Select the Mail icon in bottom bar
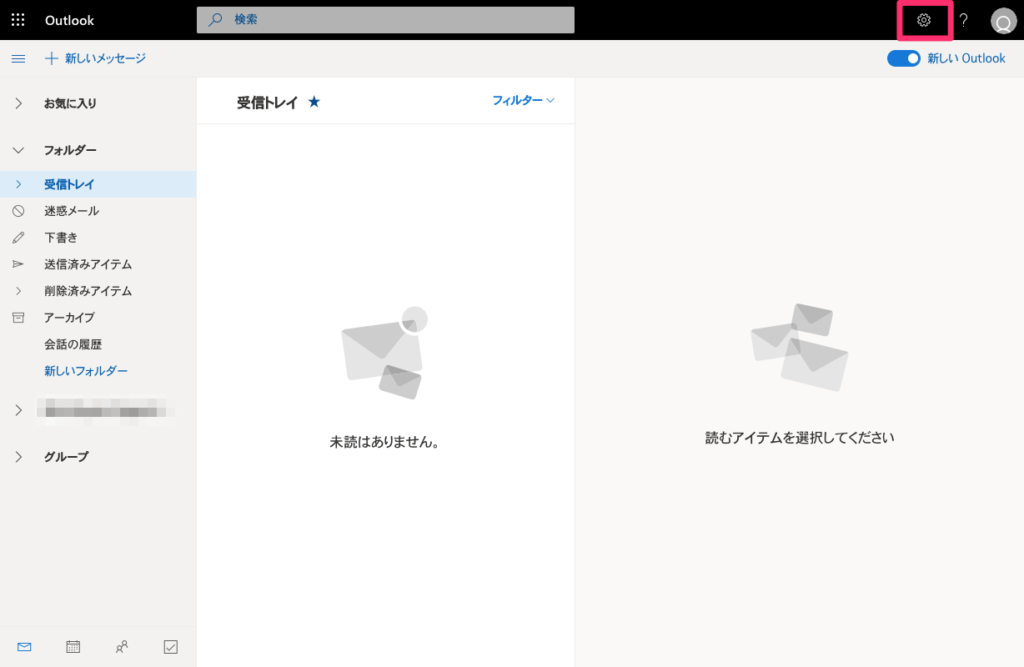 [x=24, y=647]
